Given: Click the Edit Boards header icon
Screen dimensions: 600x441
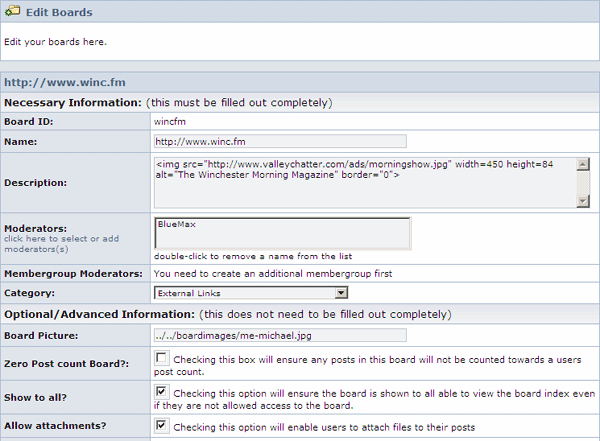Looking at the screenshot, I should coord(13,13).
